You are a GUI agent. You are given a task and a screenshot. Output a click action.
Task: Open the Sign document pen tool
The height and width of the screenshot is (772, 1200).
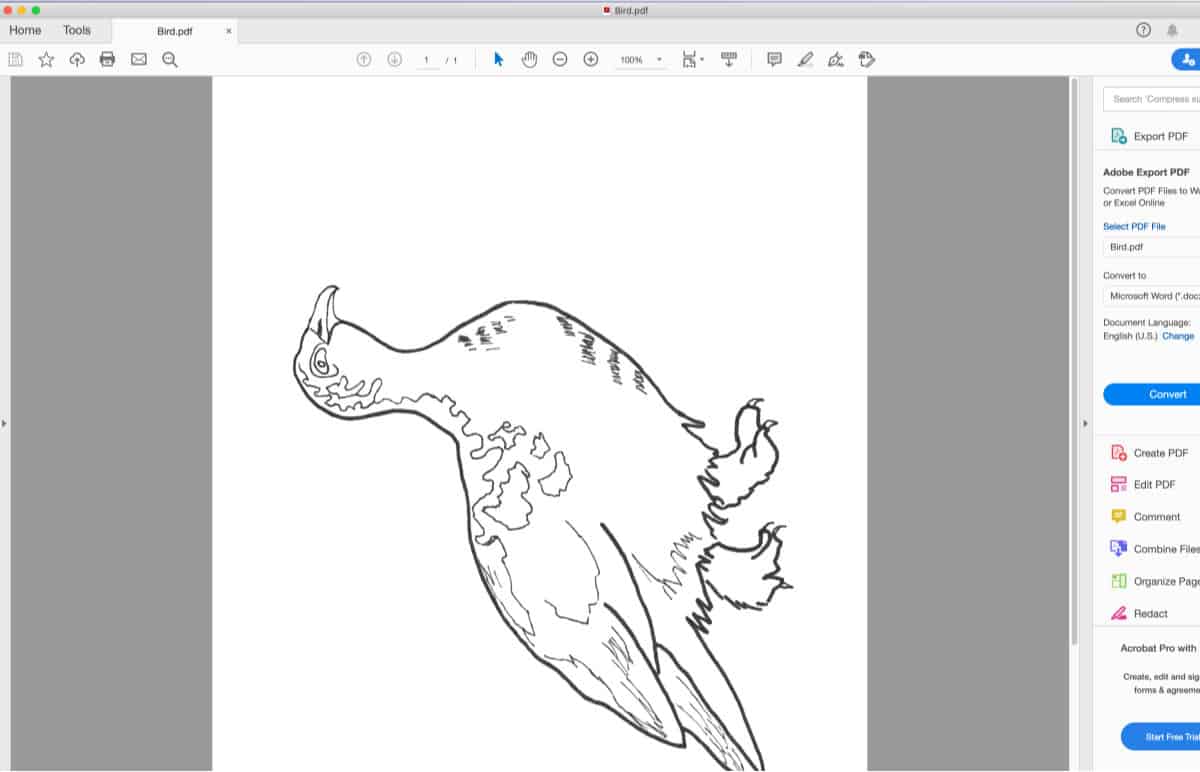point(836,60)
